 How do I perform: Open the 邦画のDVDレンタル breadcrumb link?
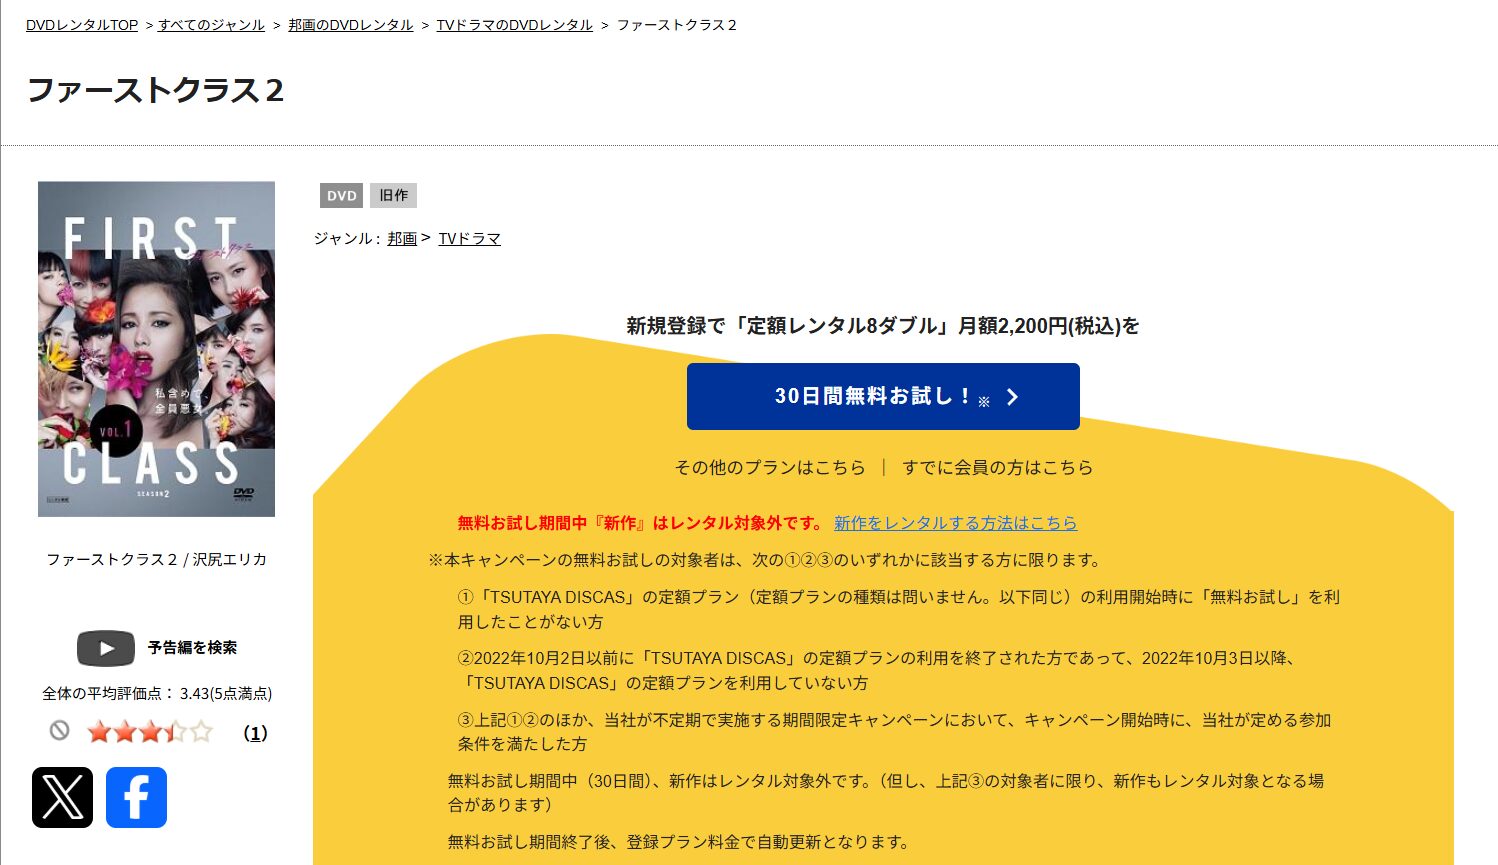pyautogui.click(x=350, y=25)
